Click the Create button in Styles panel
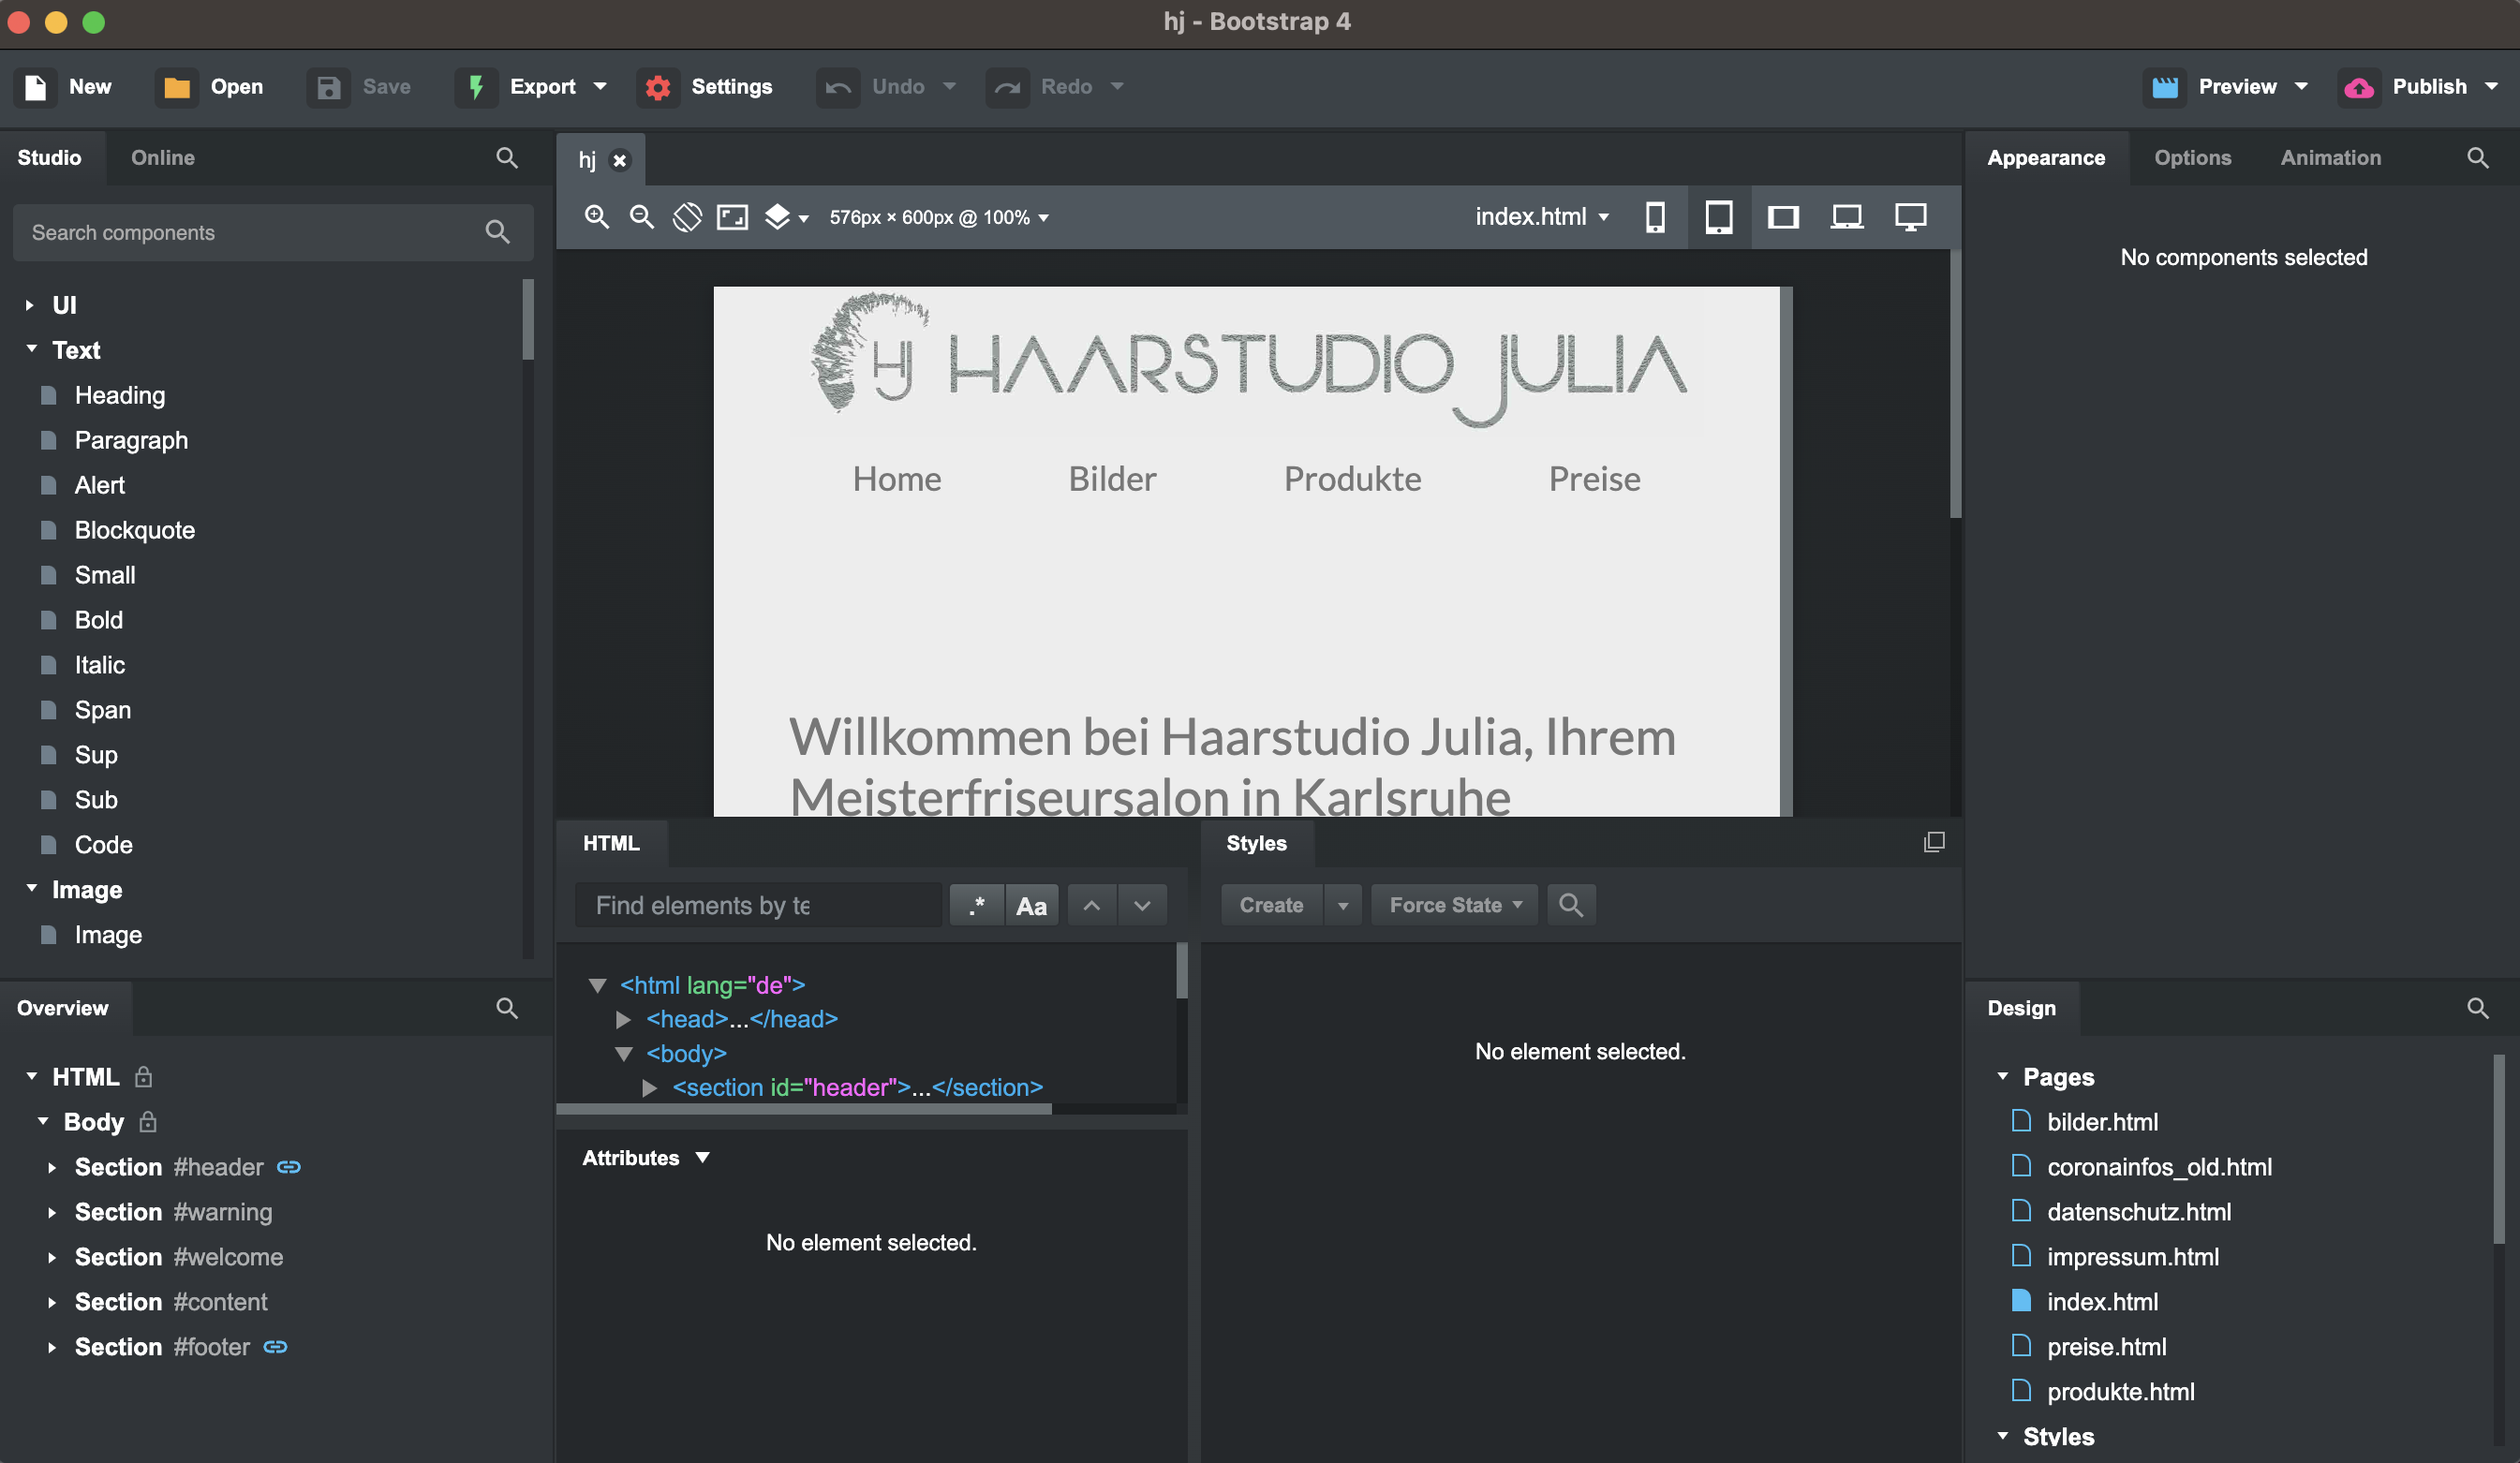Screen dimensions: 2520x1463 [1271, 905]
